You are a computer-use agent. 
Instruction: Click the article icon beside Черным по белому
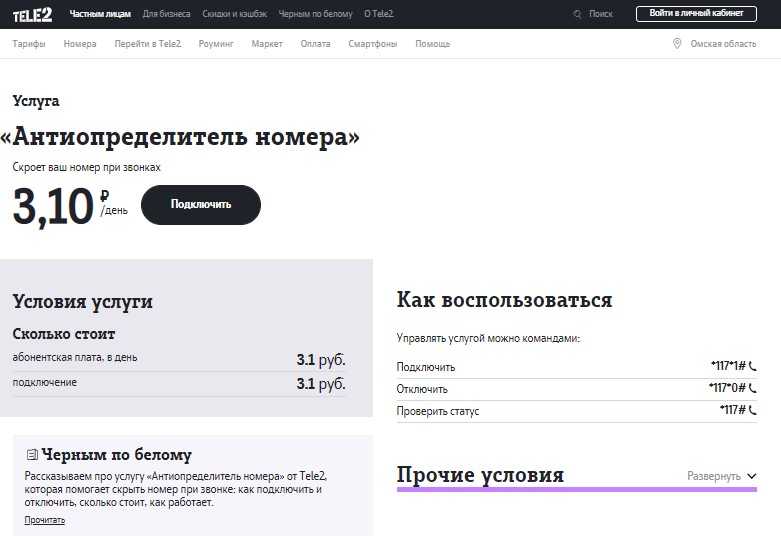click(32, 454)
